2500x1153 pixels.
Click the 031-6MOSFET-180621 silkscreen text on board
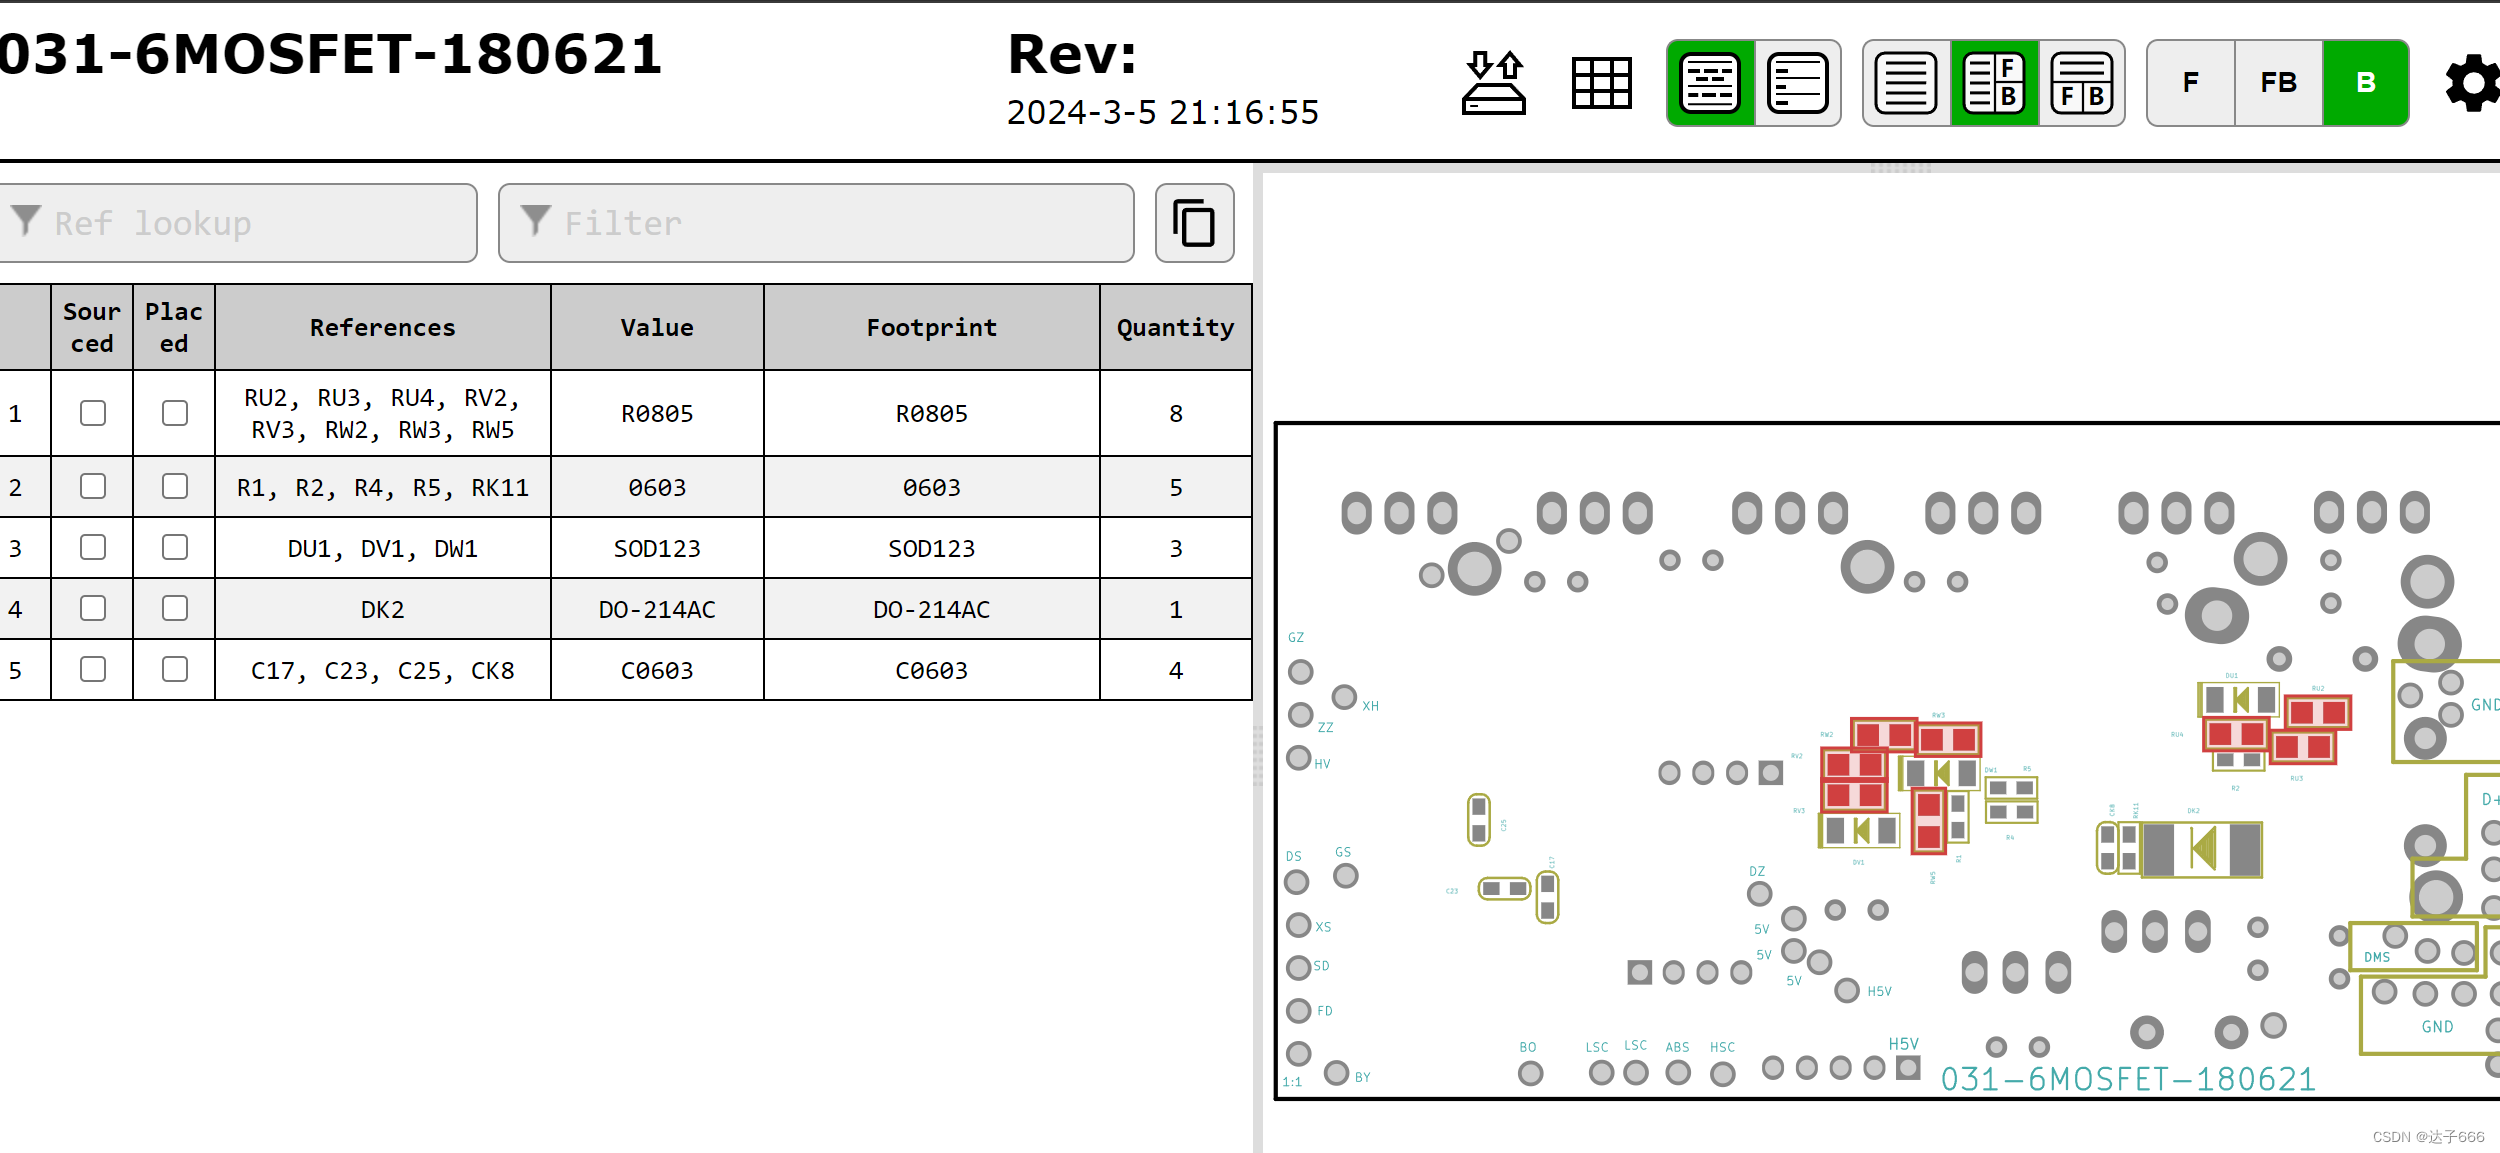[2128, 1079]
